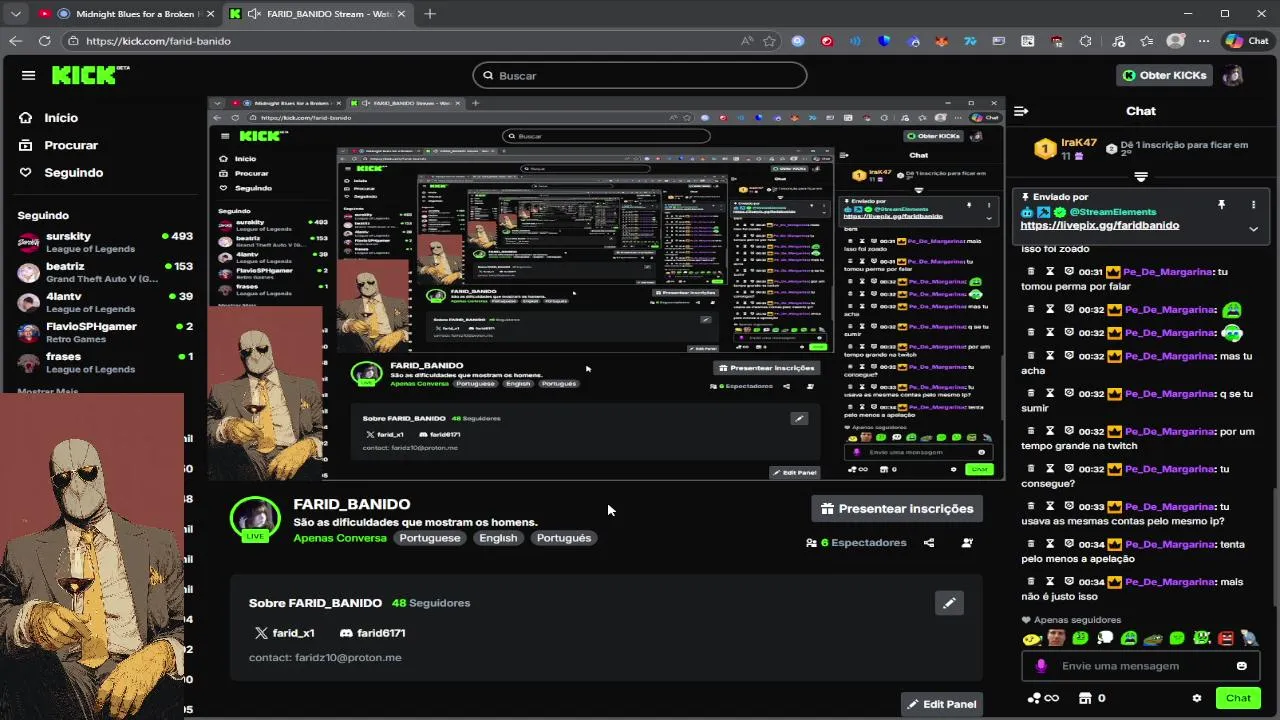Click the user-plus icon beside share
Viewport: 1280px width, 720px height.
(x=967, y=543)
